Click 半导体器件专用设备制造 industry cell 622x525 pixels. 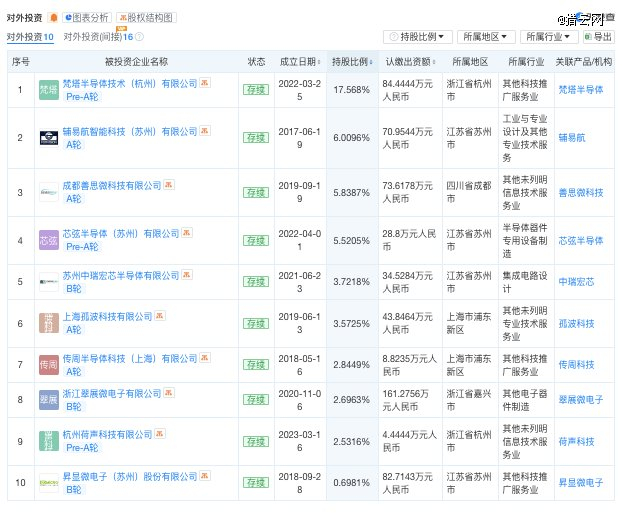pos(526,240)
